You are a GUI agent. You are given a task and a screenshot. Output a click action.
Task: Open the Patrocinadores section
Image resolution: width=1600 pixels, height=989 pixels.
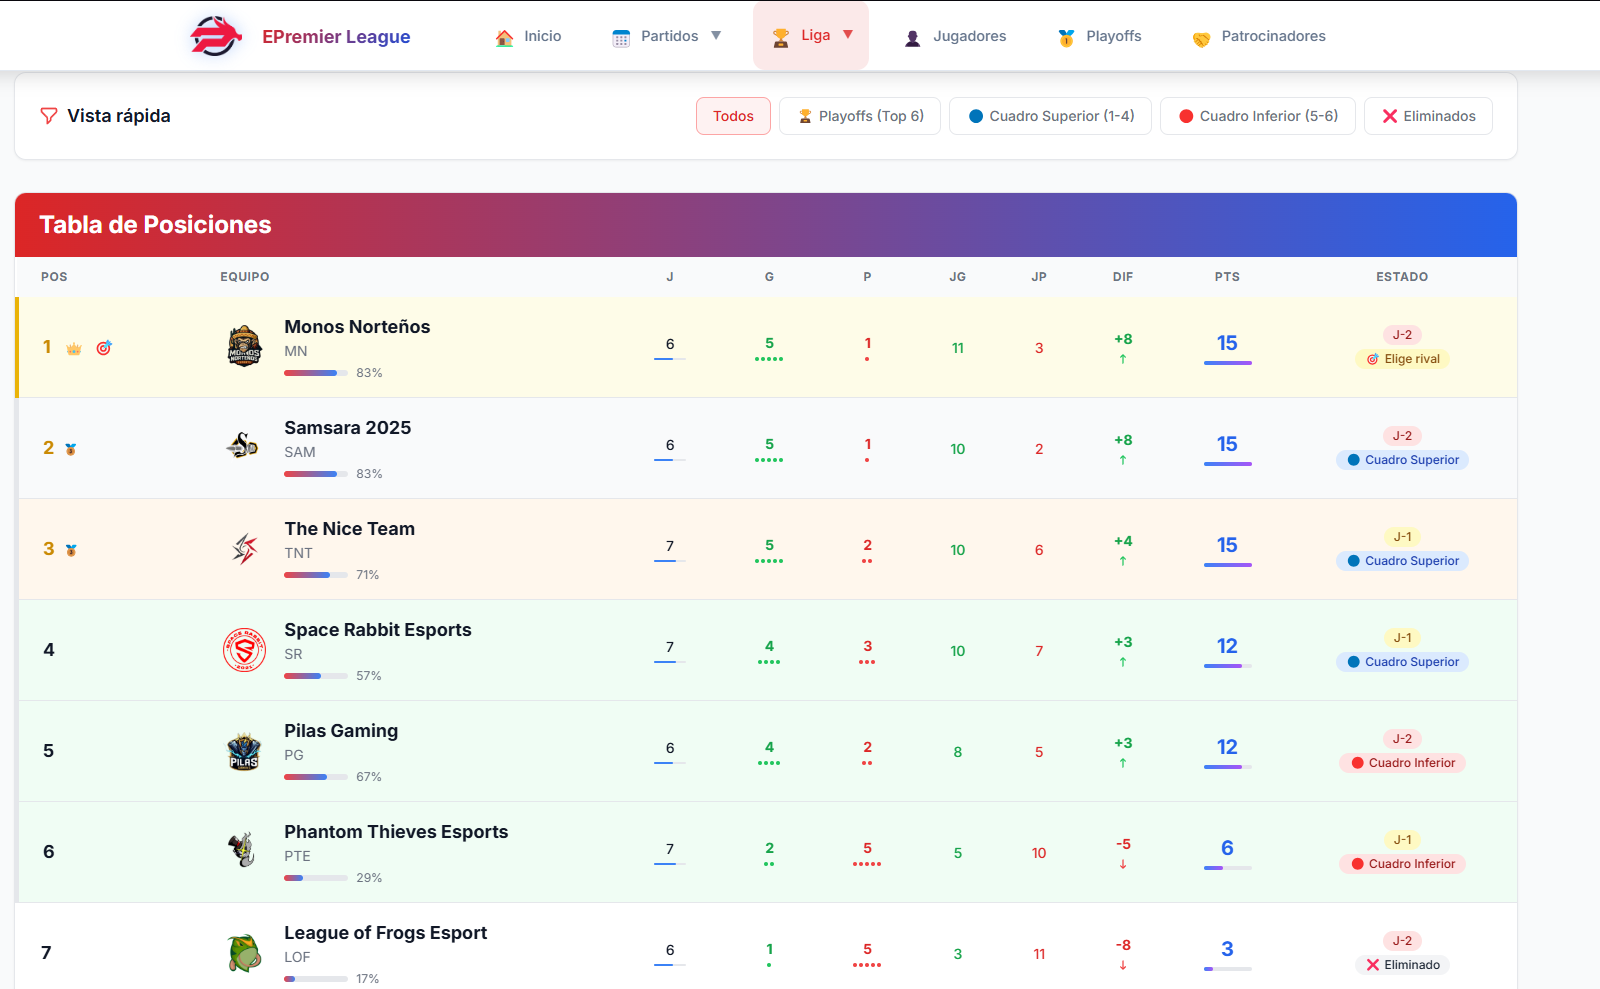1258,36
